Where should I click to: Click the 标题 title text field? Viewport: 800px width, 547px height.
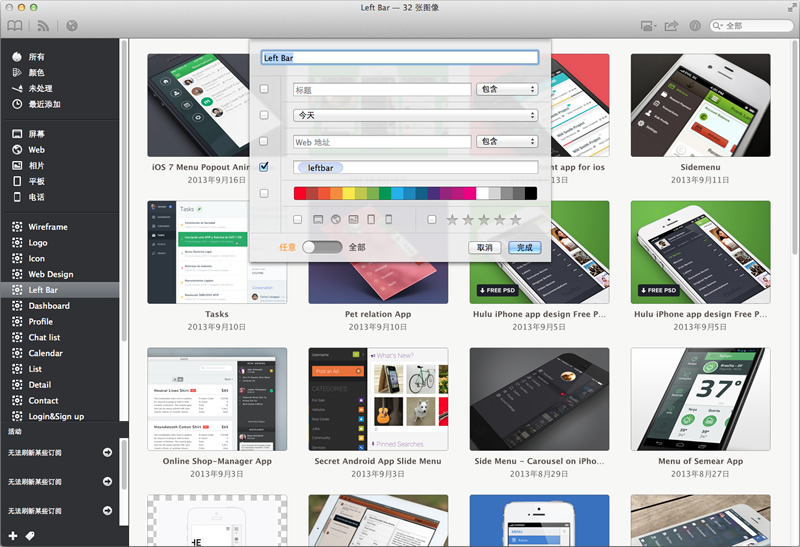tap(382, 90)
